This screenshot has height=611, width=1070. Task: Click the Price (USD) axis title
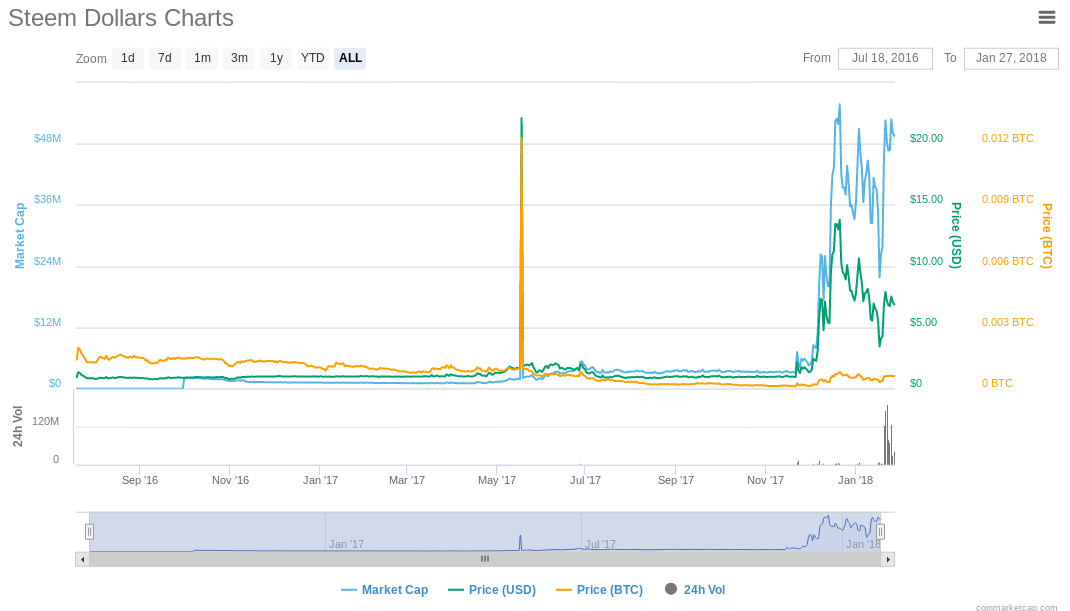(x=956, y=235)
